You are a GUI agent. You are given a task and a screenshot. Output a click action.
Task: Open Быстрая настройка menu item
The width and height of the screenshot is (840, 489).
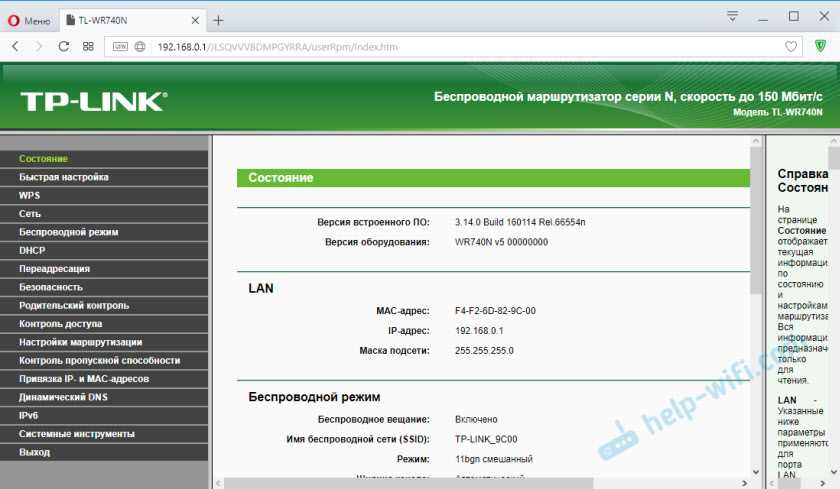pyautogui.click(x=104, y=177)
